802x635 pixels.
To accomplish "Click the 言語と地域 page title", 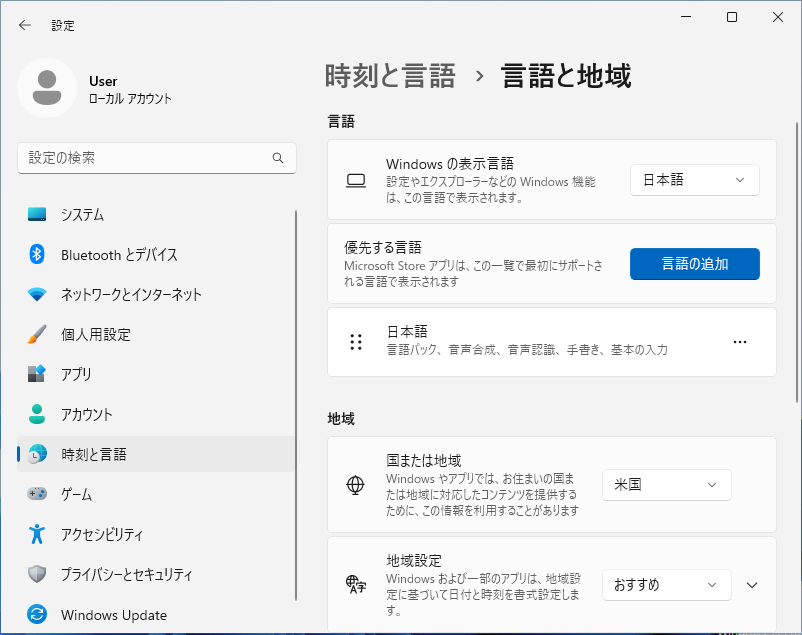I will coord(566,76).
